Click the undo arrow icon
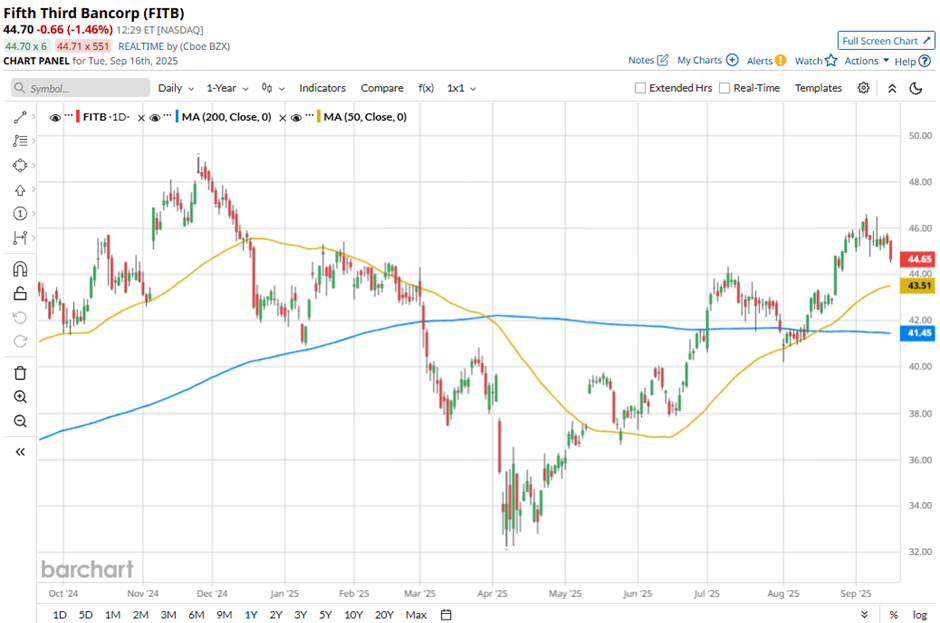This screenshot has width=940, height=623. pyautogui.click(x=20, y=317)
